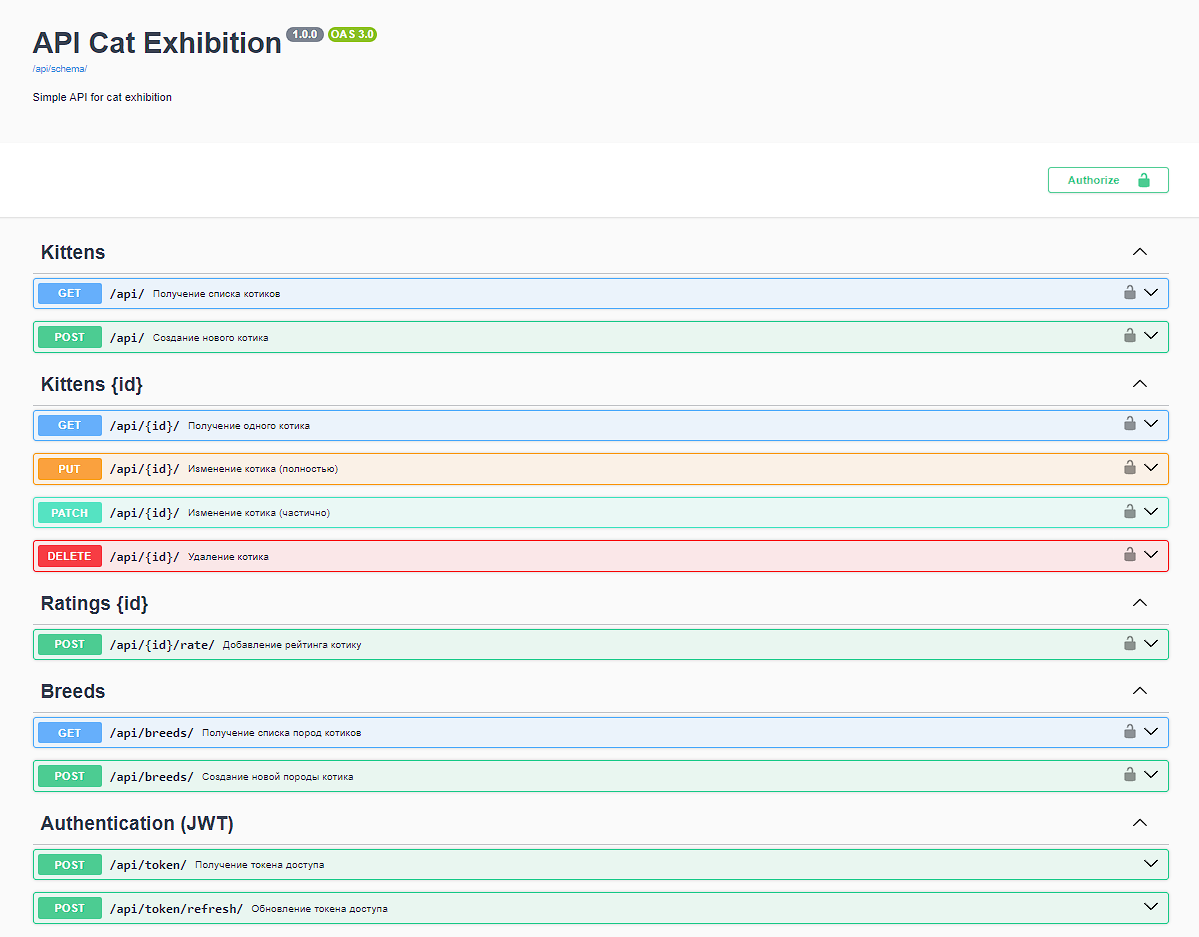Collapse the Kittens section heading
The width and height of the screenshot is (1199, 937).
point(601,252)
